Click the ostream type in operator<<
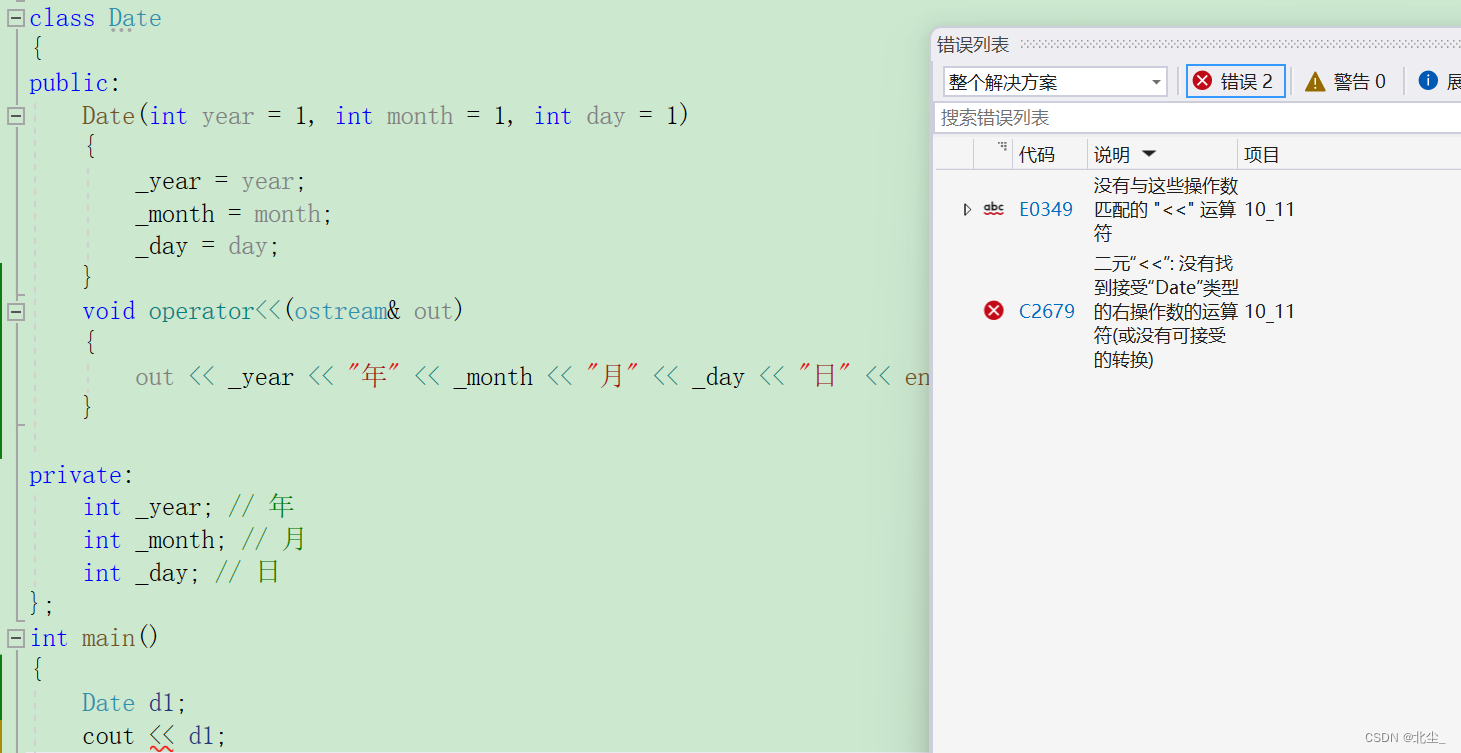 point(341,311)
